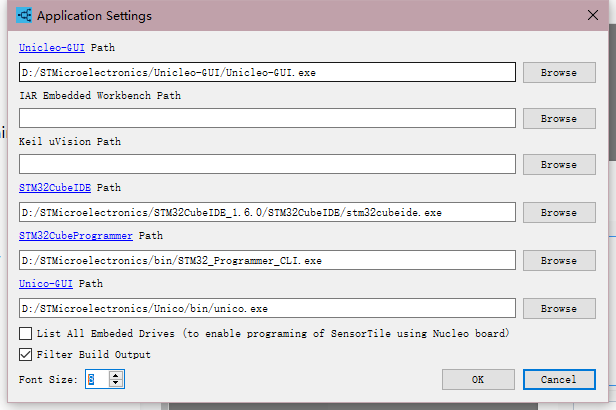Increase font size with up arrow

coord(116,375)
